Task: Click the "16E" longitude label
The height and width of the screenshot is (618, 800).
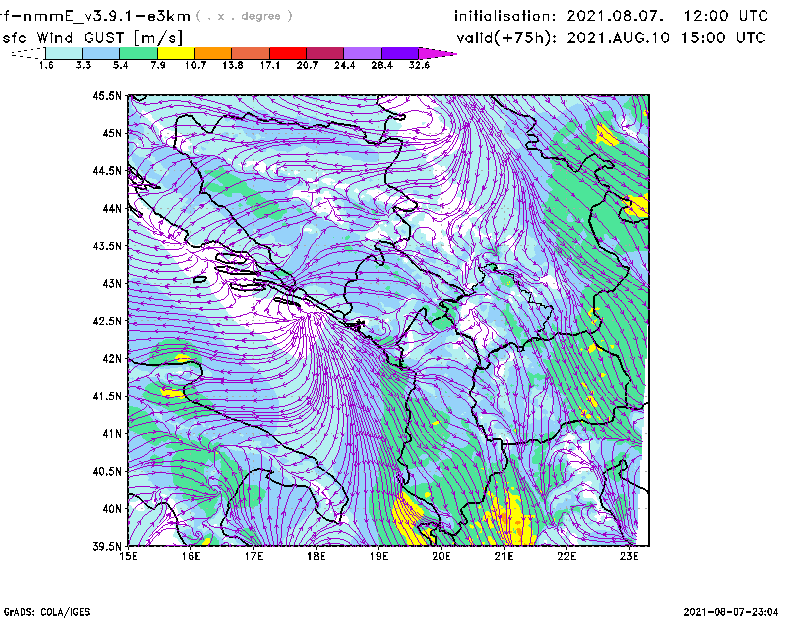Action: pyautogui.click(x=191, y=556)
